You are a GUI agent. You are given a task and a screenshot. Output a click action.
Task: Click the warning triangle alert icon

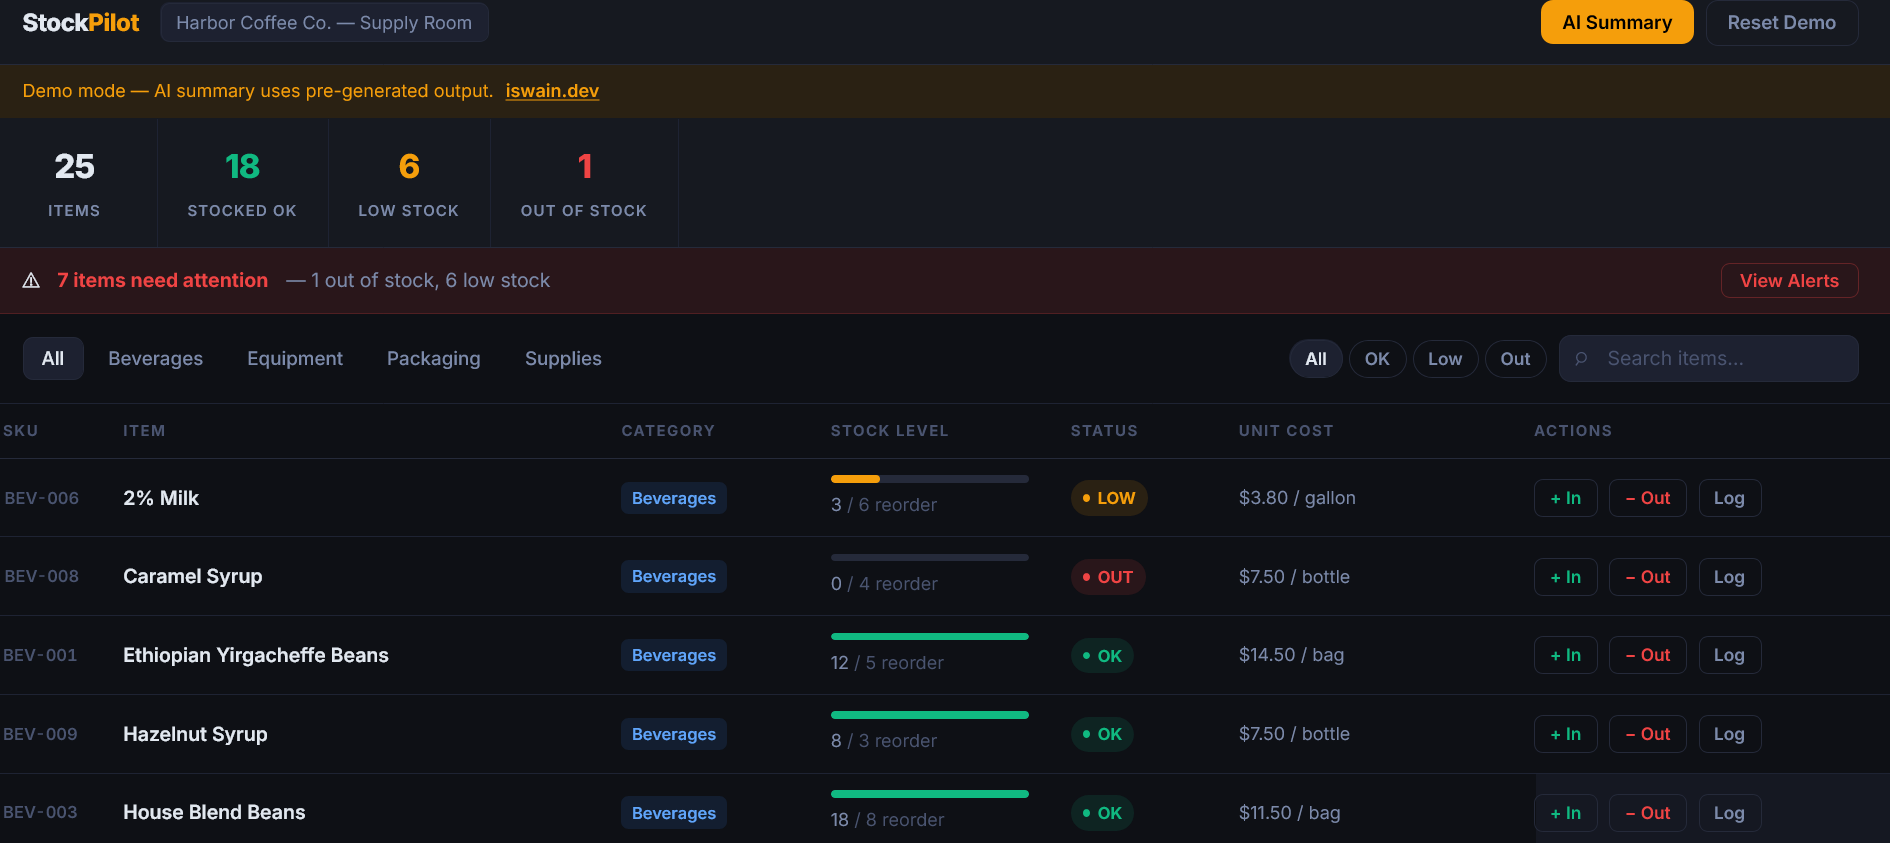point(32,281)
